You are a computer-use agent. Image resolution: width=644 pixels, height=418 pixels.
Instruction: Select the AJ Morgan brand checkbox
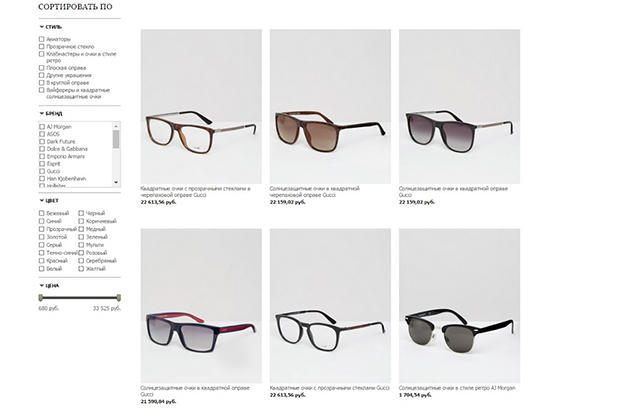click(42, 126)
